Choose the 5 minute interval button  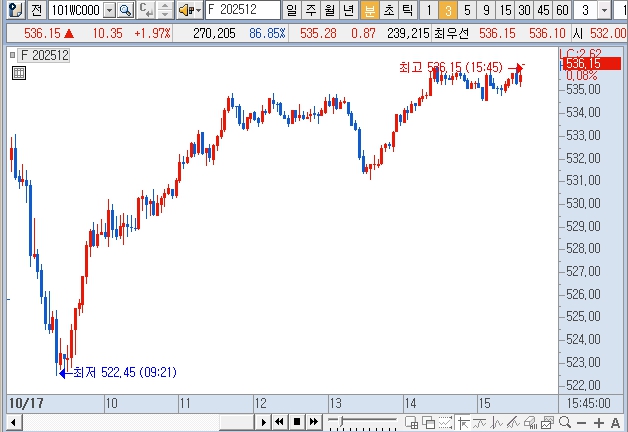[x=467, y=10]
